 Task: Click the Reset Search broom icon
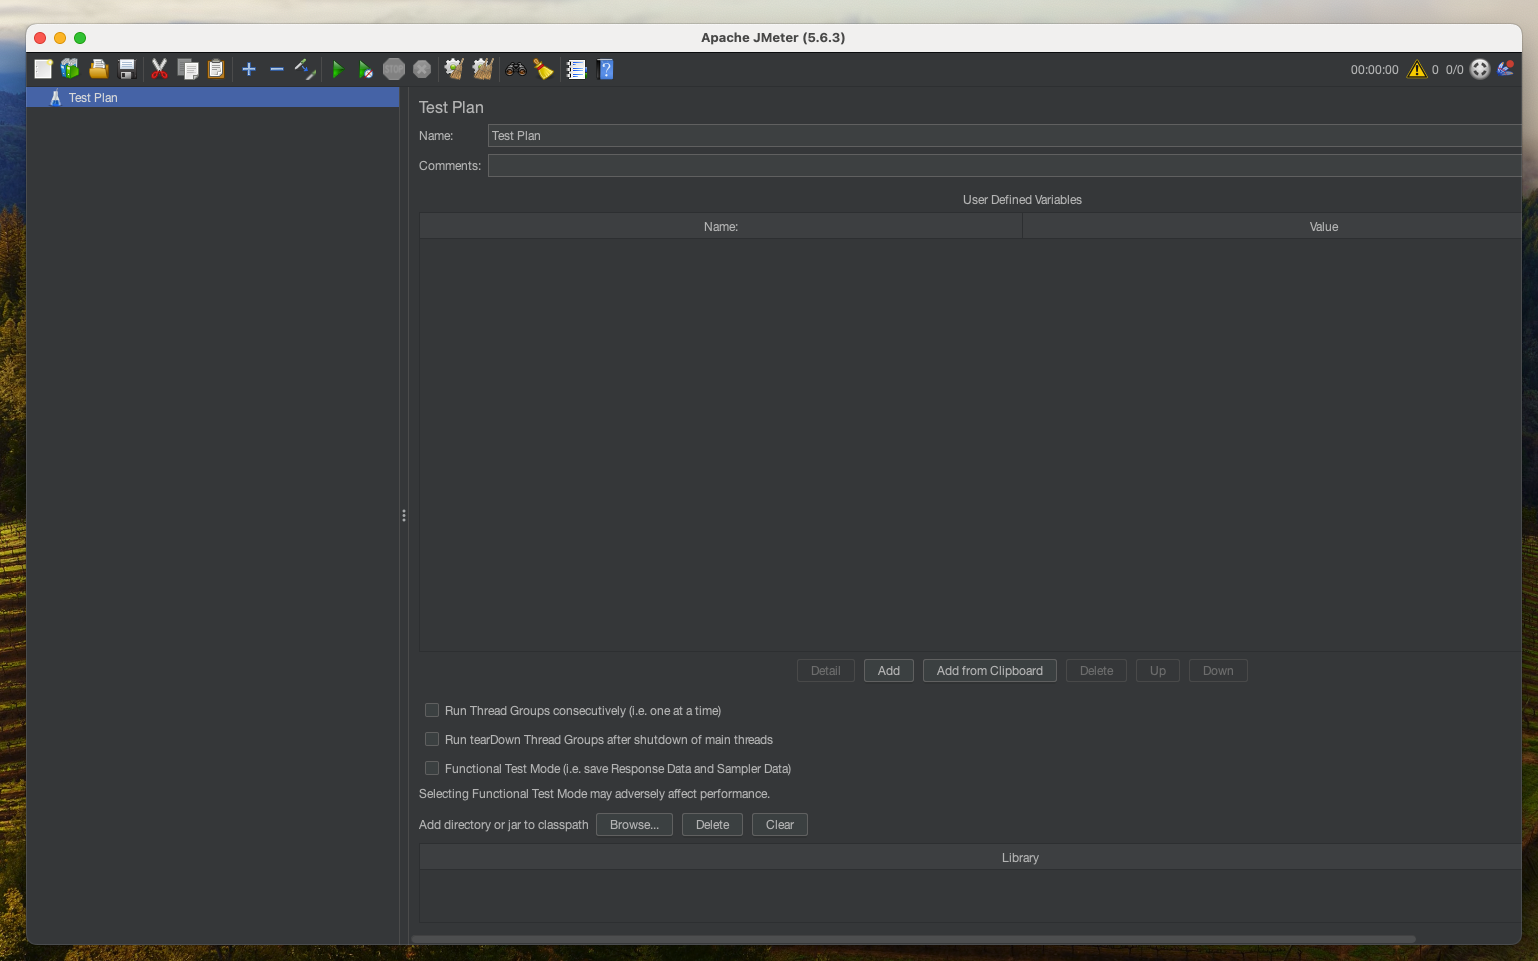tap(544, 69)
